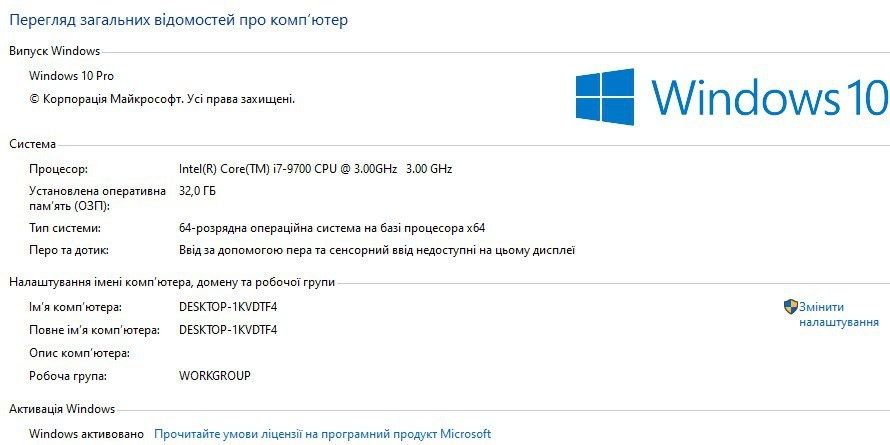The width and height of the screenshot is (890, 445).
Task: Click the Система section header
Action: 33,144
